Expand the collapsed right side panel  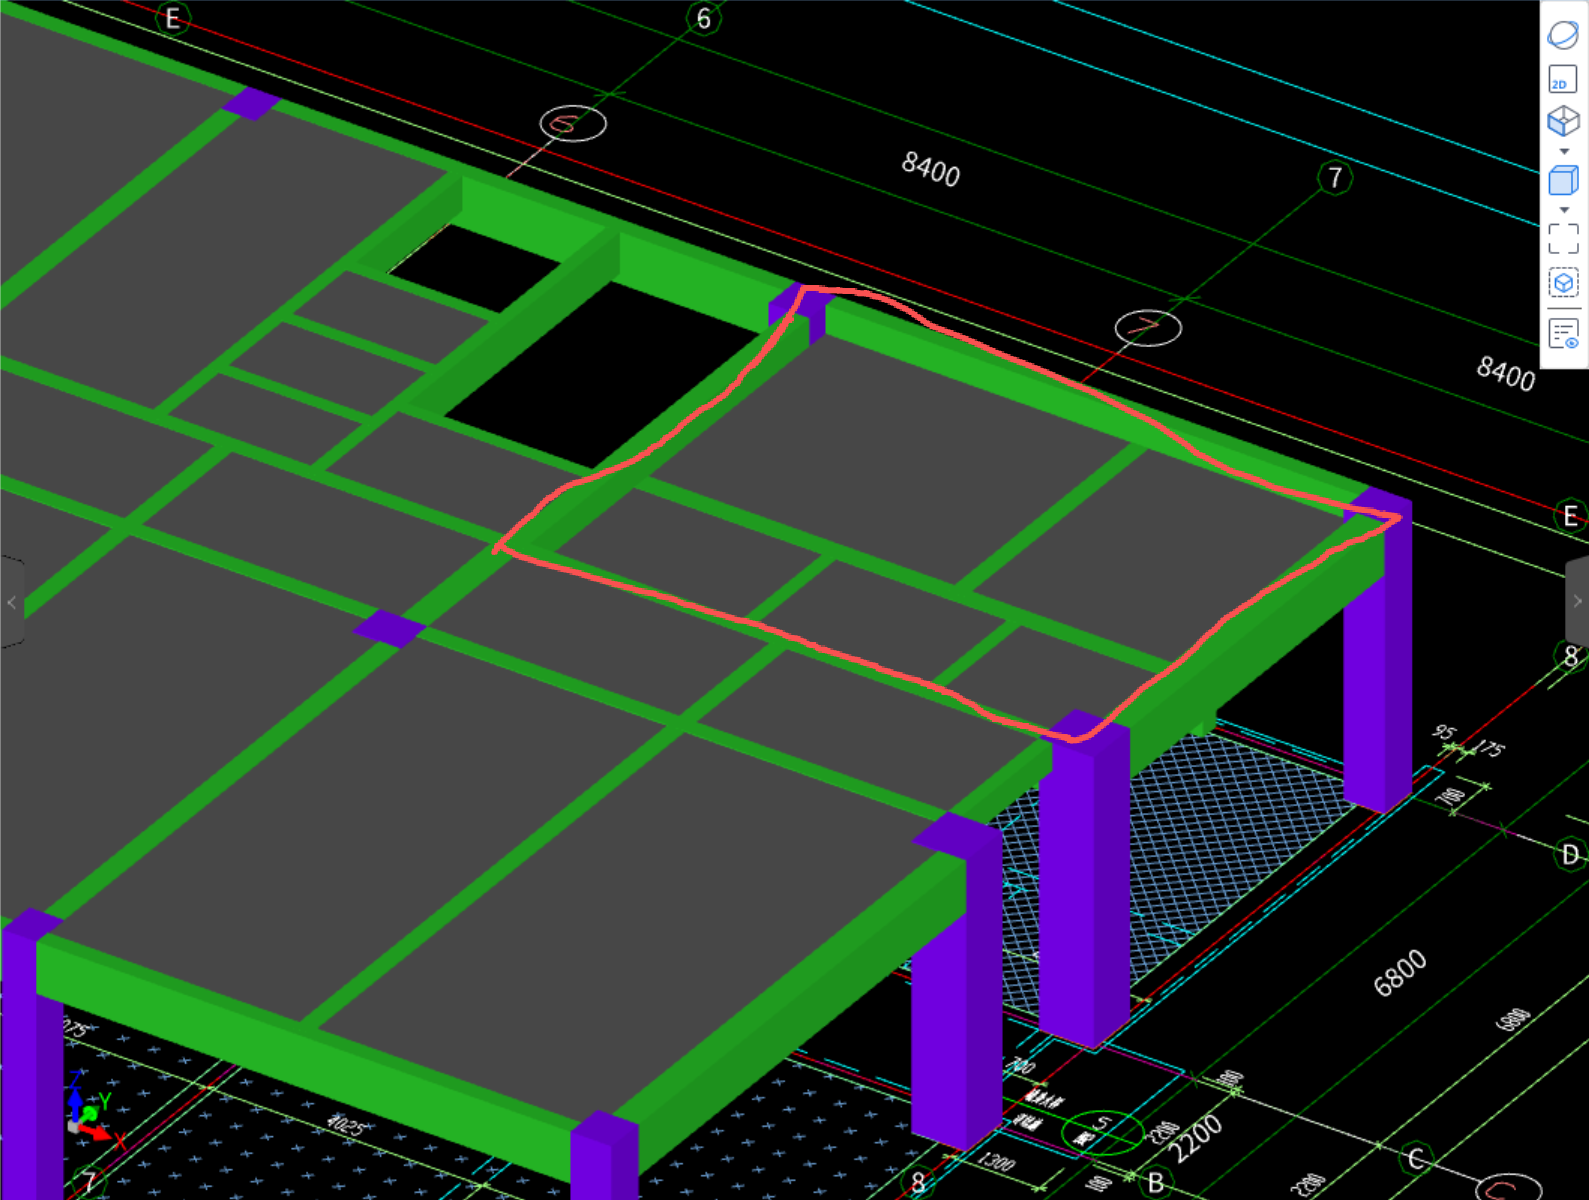tap(1577, 601)
